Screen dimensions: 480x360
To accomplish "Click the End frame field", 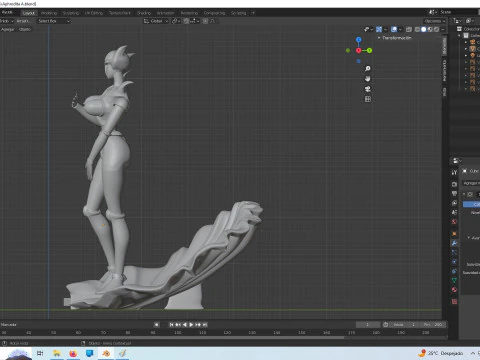I will pos(433,324).
